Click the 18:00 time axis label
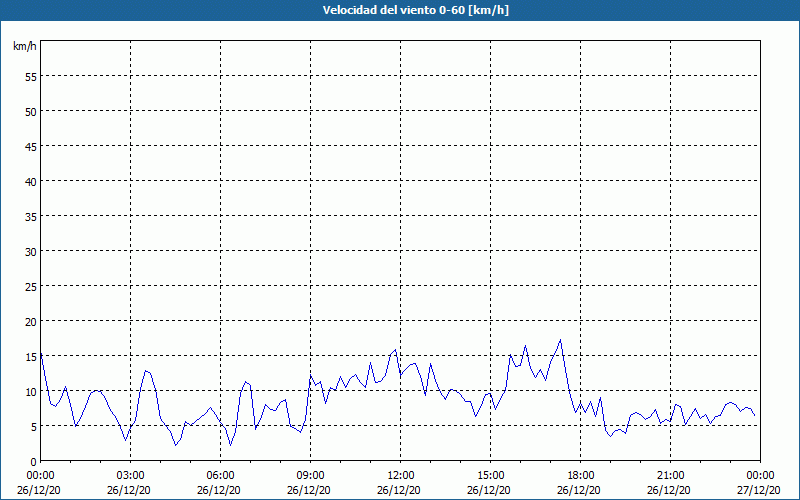 (x=581, y=476)
